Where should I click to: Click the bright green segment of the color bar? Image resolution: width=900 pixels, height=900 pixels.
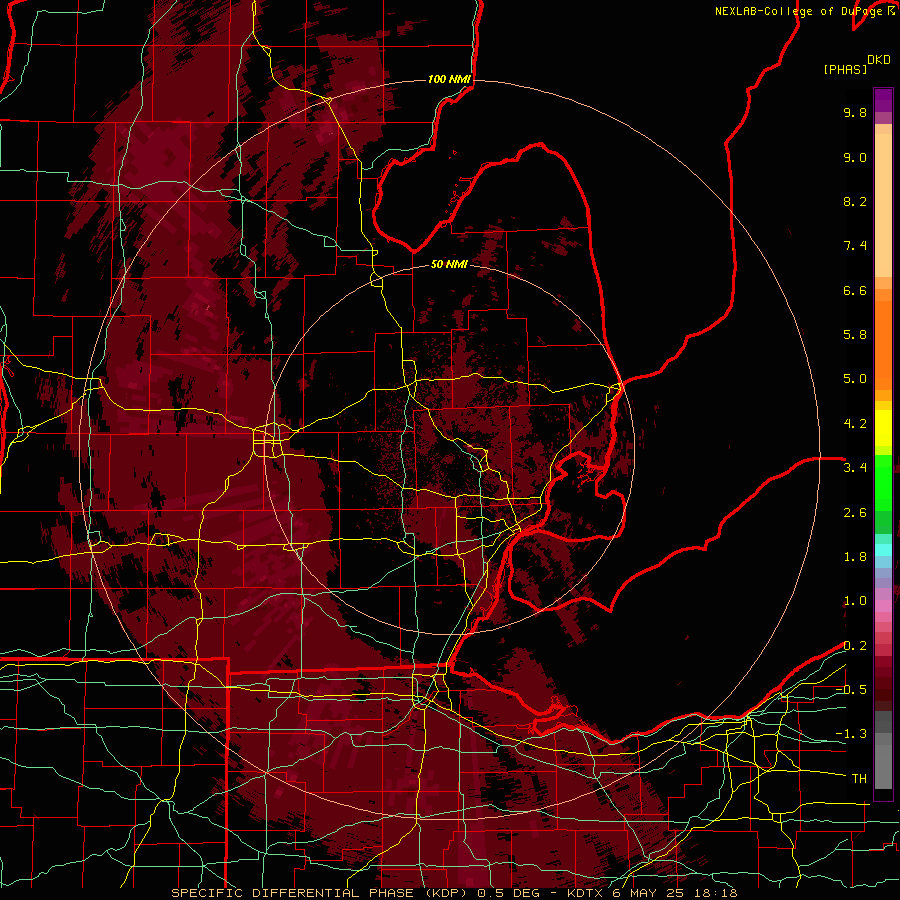point(883,482)
